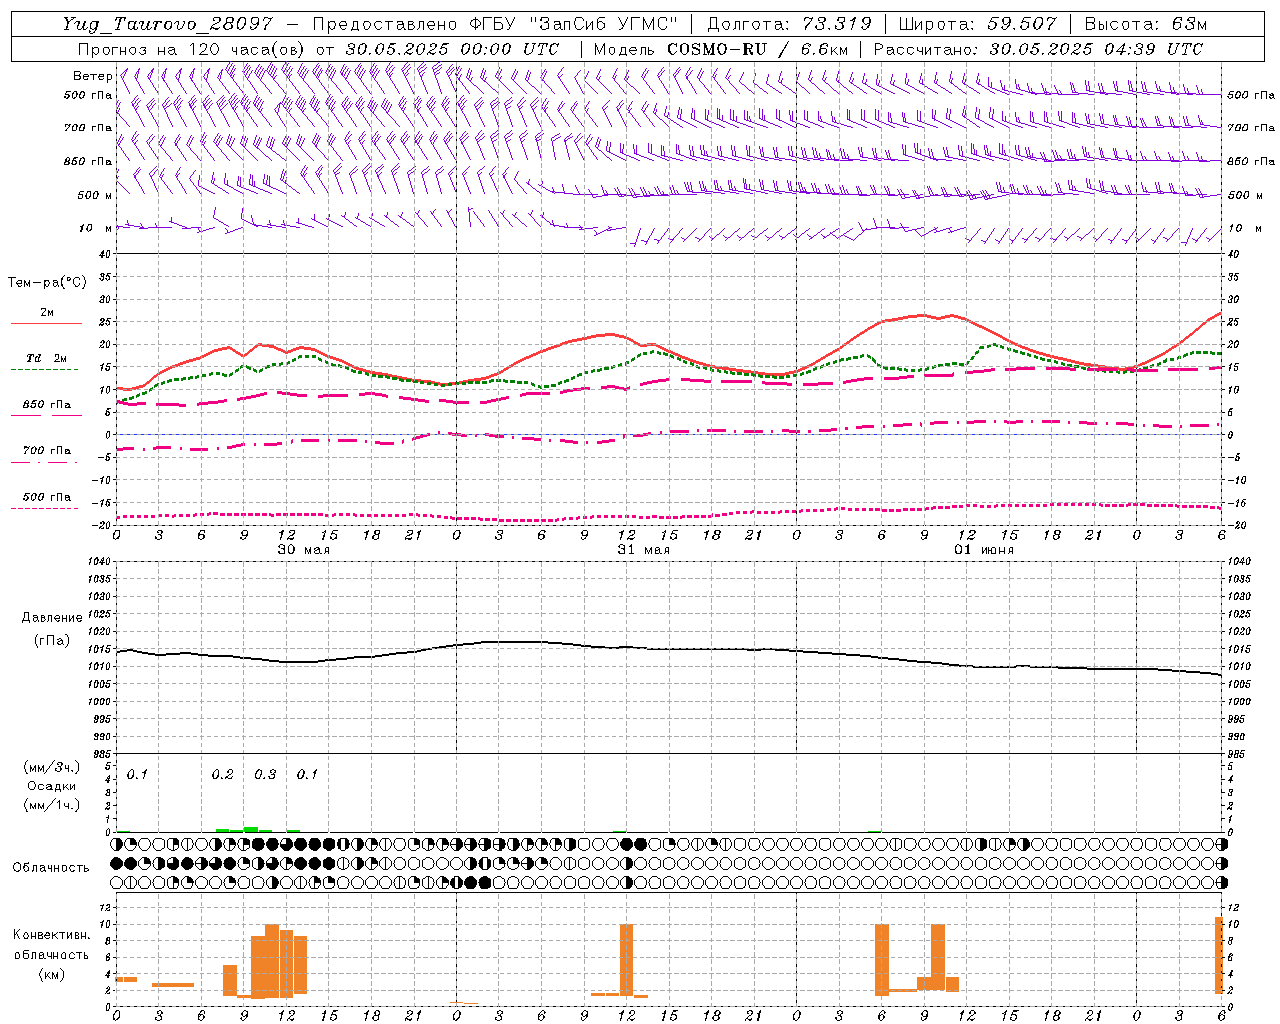Click the Высота: 63м elevation value
Screen dimensions: 1280x1024
(x=1145, y=24)
